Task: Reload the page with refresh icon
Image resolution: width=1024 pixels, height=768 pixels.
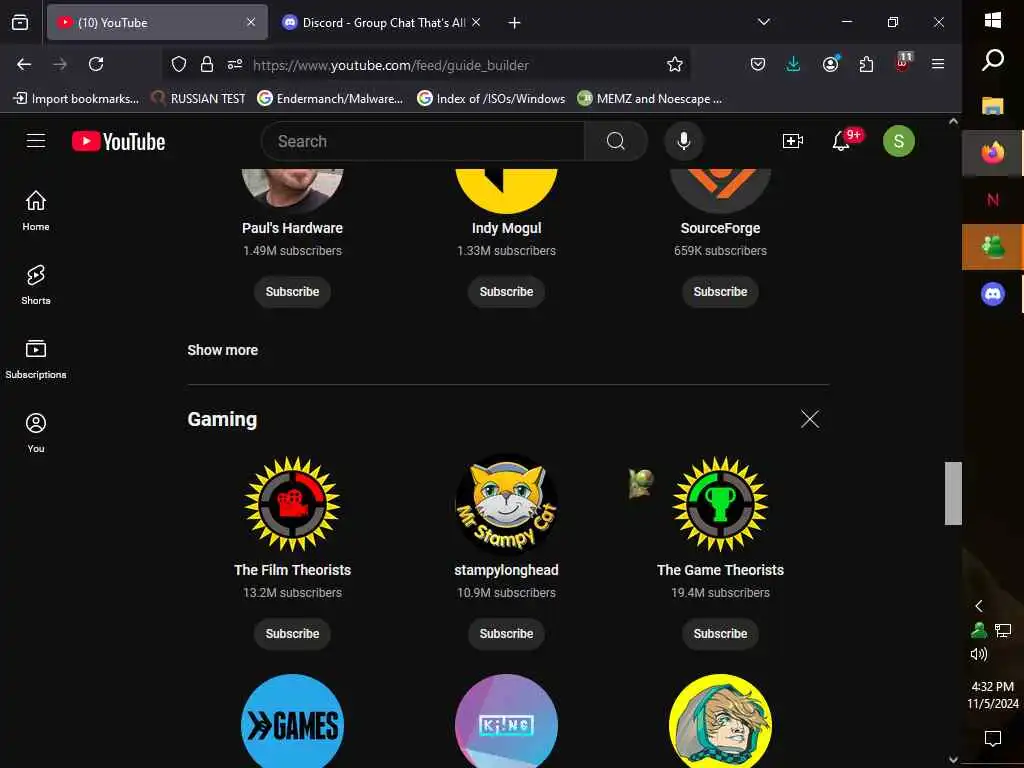Action: [x=96, y=64]
